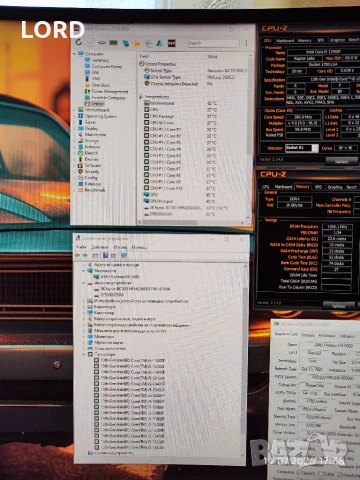Expand the Operating System node in AIDA64

tap(74, 116)
